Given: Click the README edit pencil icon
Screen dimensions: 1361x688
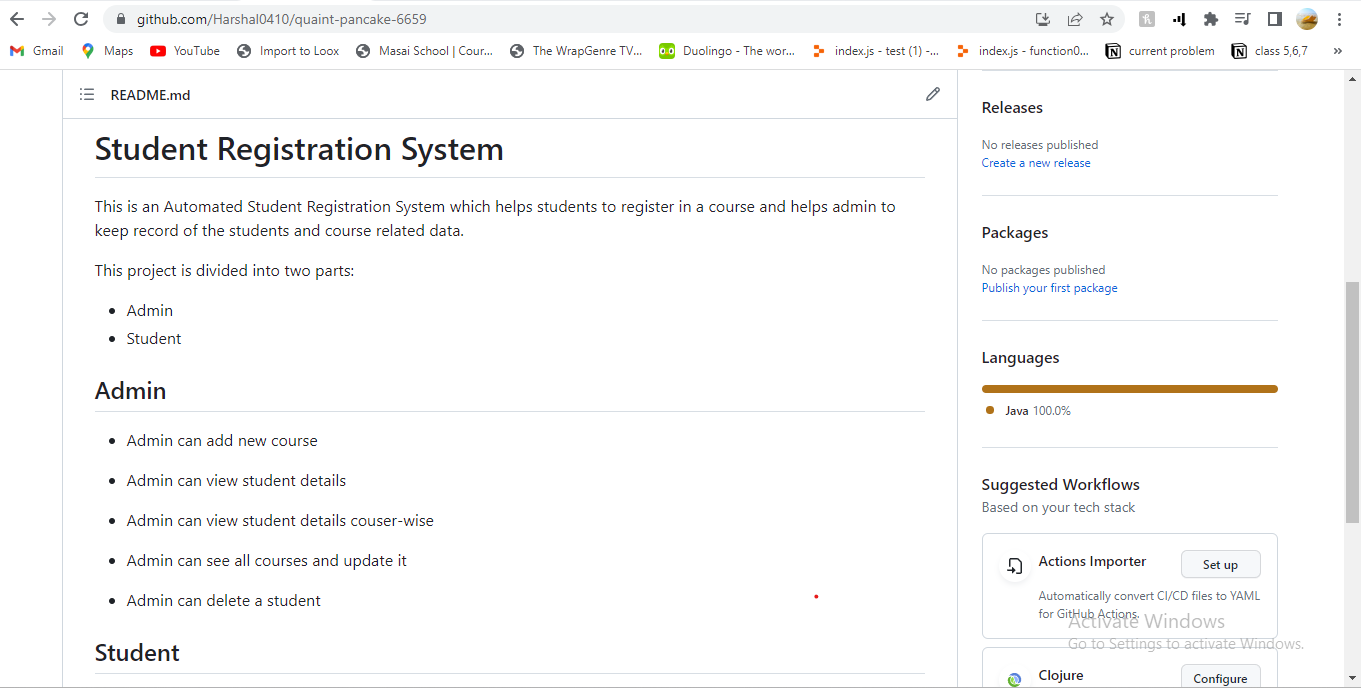Looking at the screenshot, I should tap(932, 94).
